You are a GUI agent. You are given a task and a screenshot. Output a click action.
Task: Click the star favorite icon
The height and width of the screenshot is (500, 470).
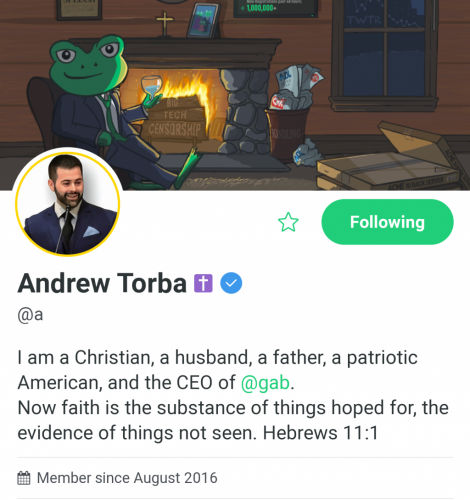(288, 222)
